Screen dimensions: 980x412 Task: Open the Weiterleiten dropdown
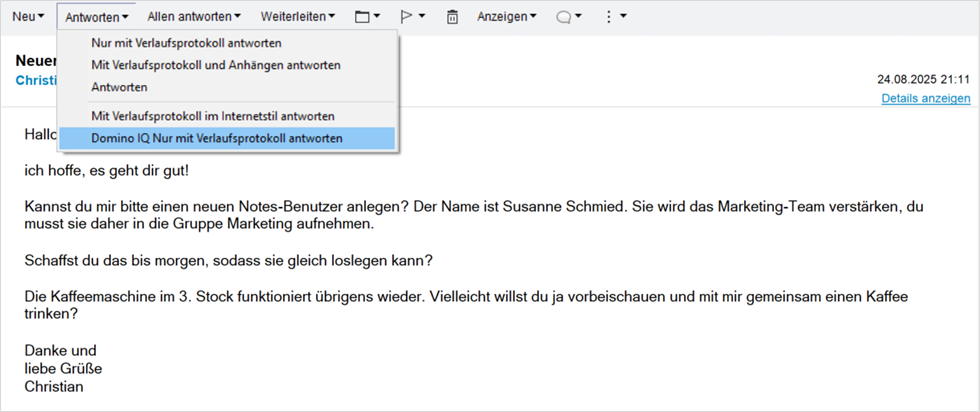[297, 17]
